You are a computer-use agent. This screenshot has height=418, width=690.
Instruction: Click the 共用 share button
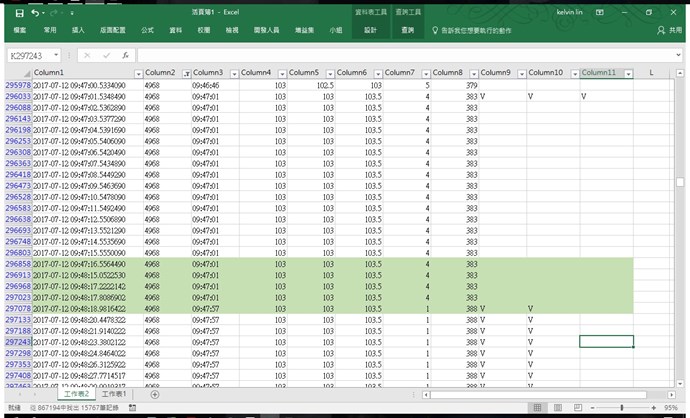tap(669, 31)
